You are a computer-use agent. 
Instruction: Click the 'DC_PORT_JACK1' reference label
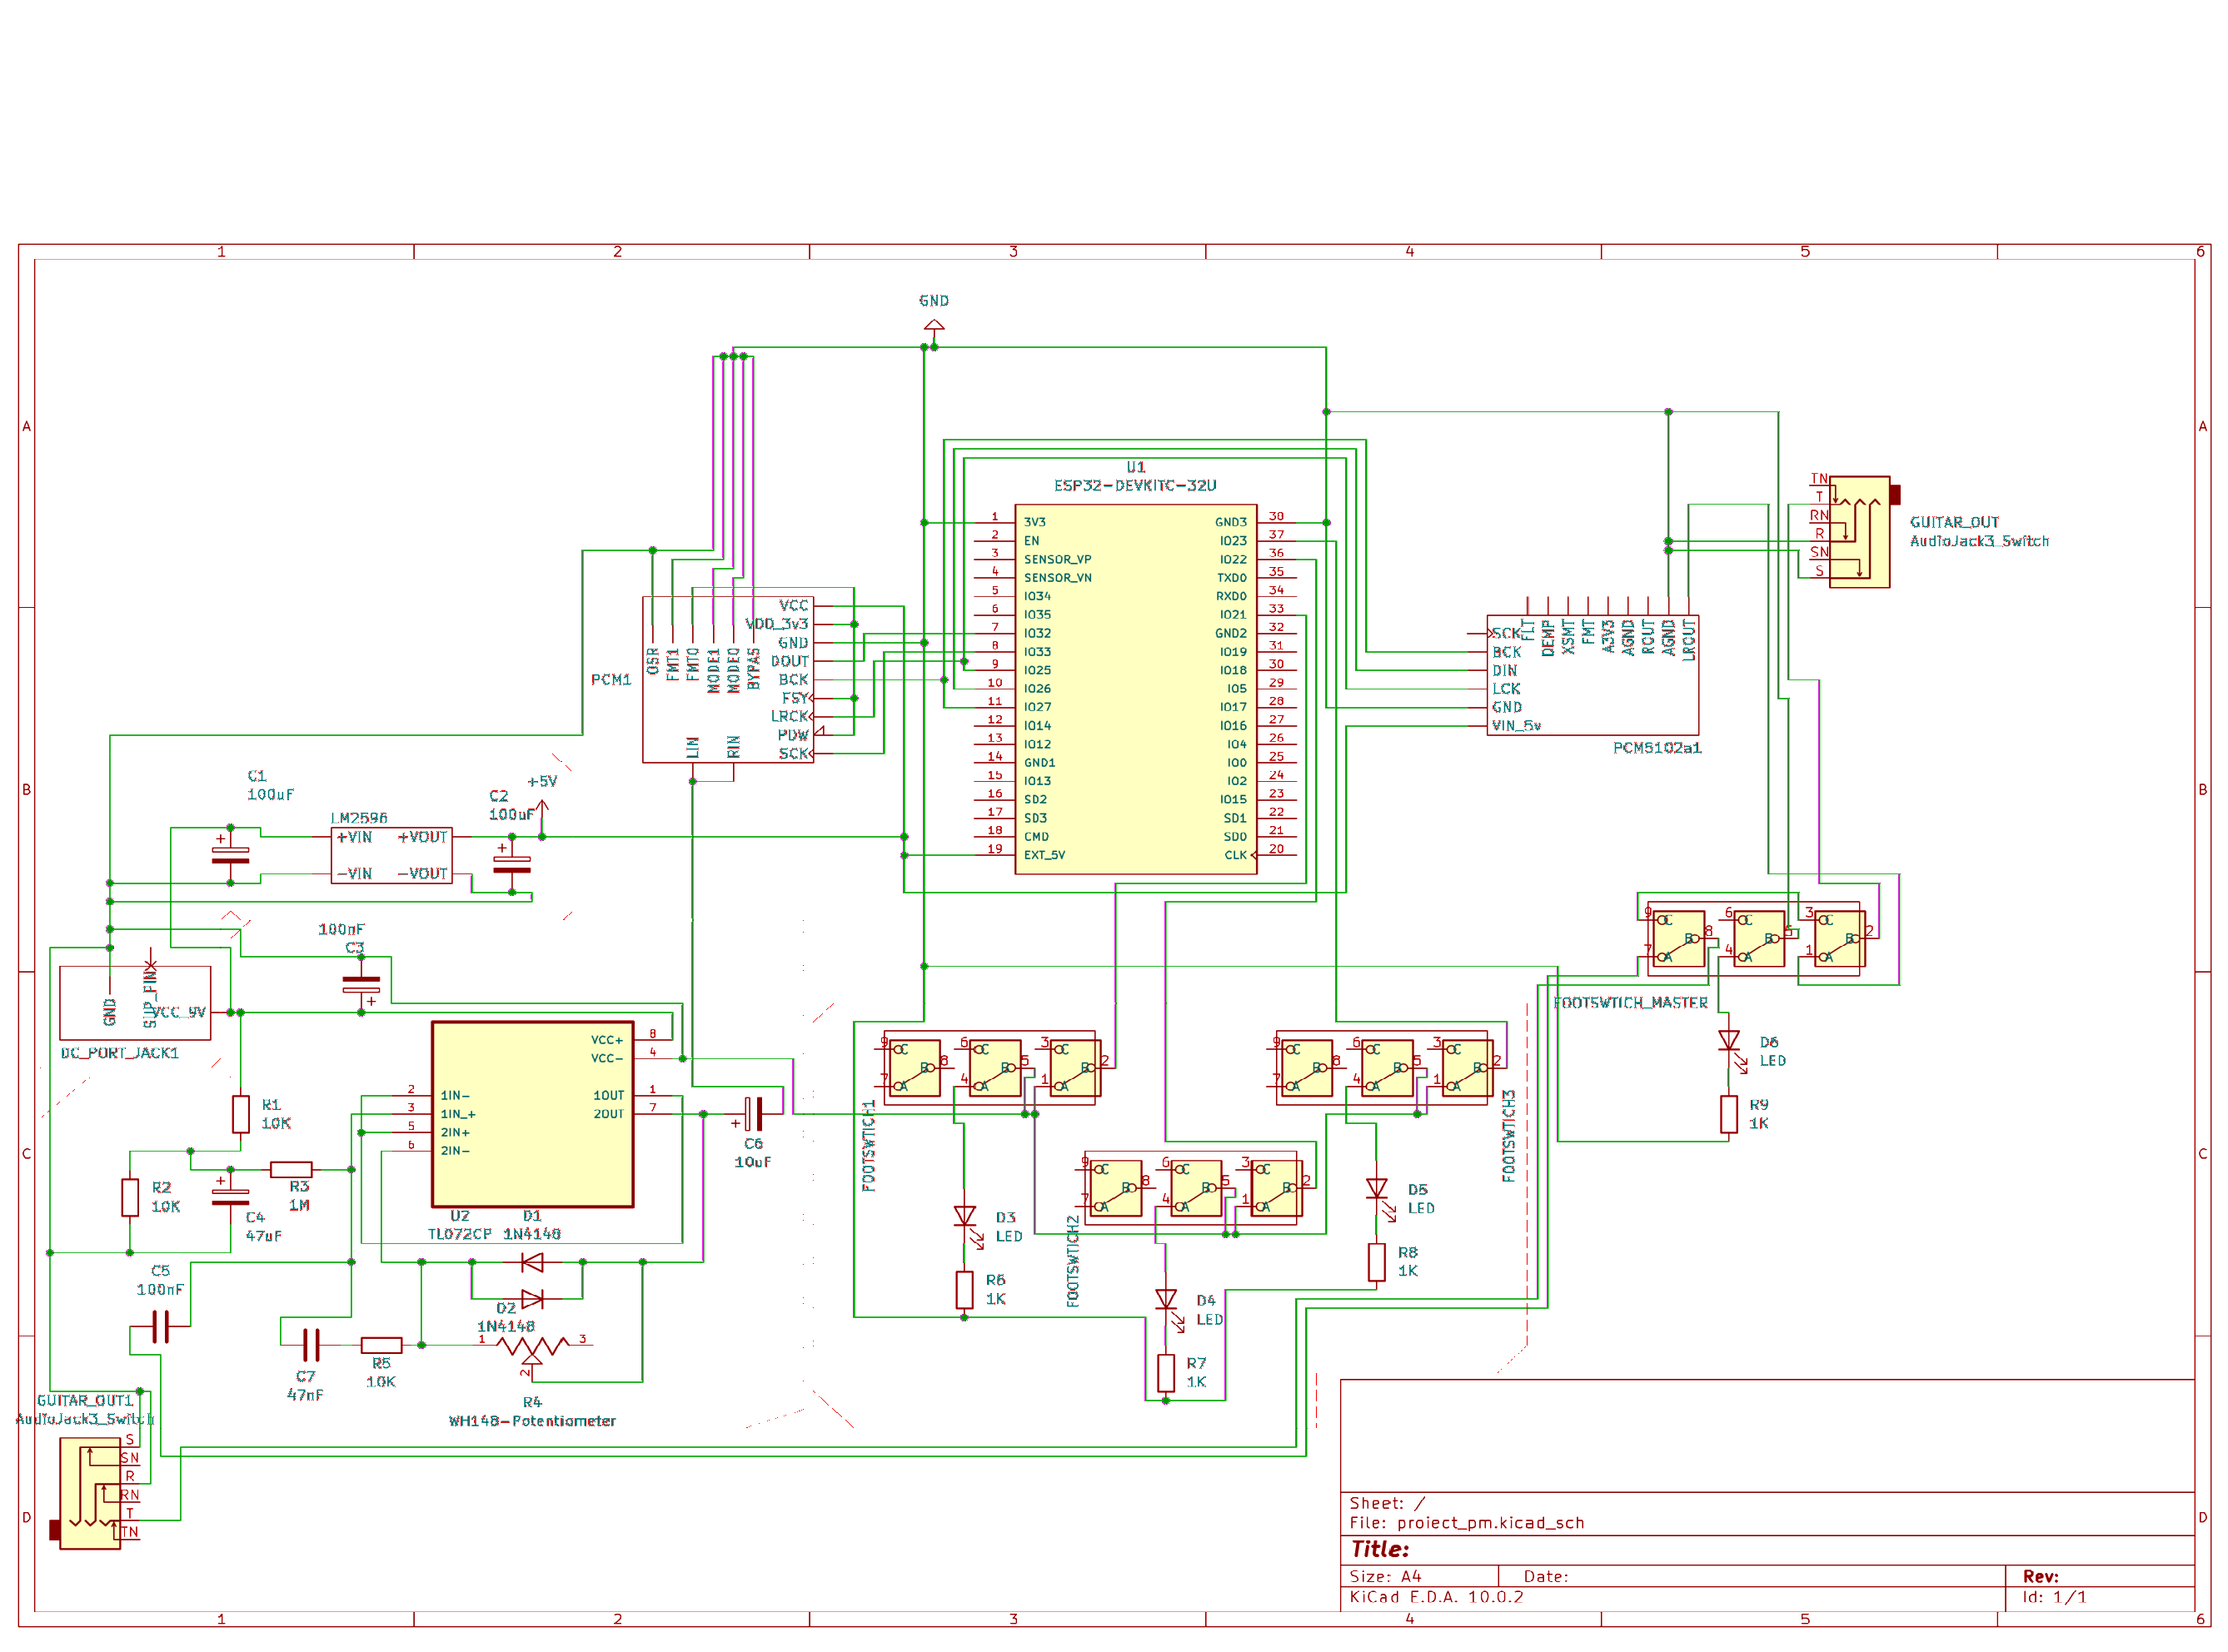[119, 1053]
